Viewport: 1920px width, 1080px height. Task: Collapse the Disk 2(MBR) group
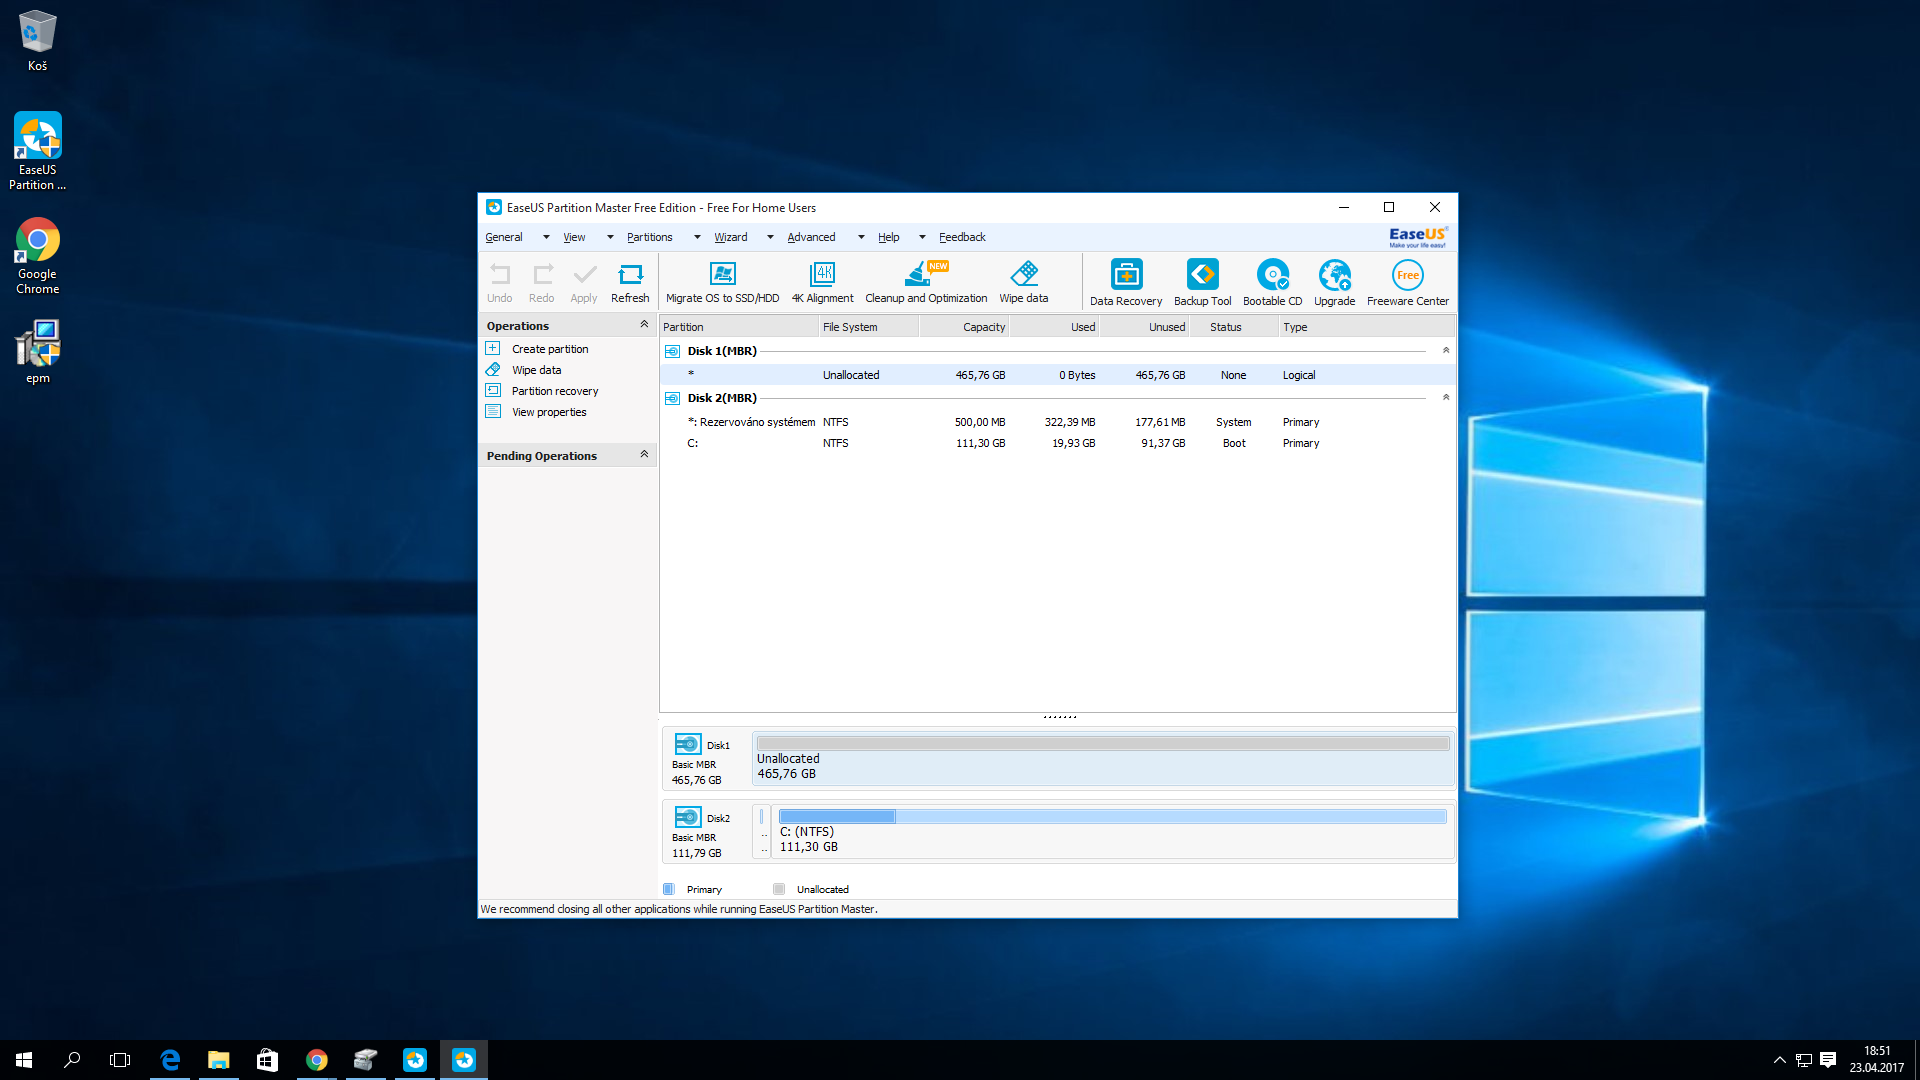click(x=1446, y=398)
